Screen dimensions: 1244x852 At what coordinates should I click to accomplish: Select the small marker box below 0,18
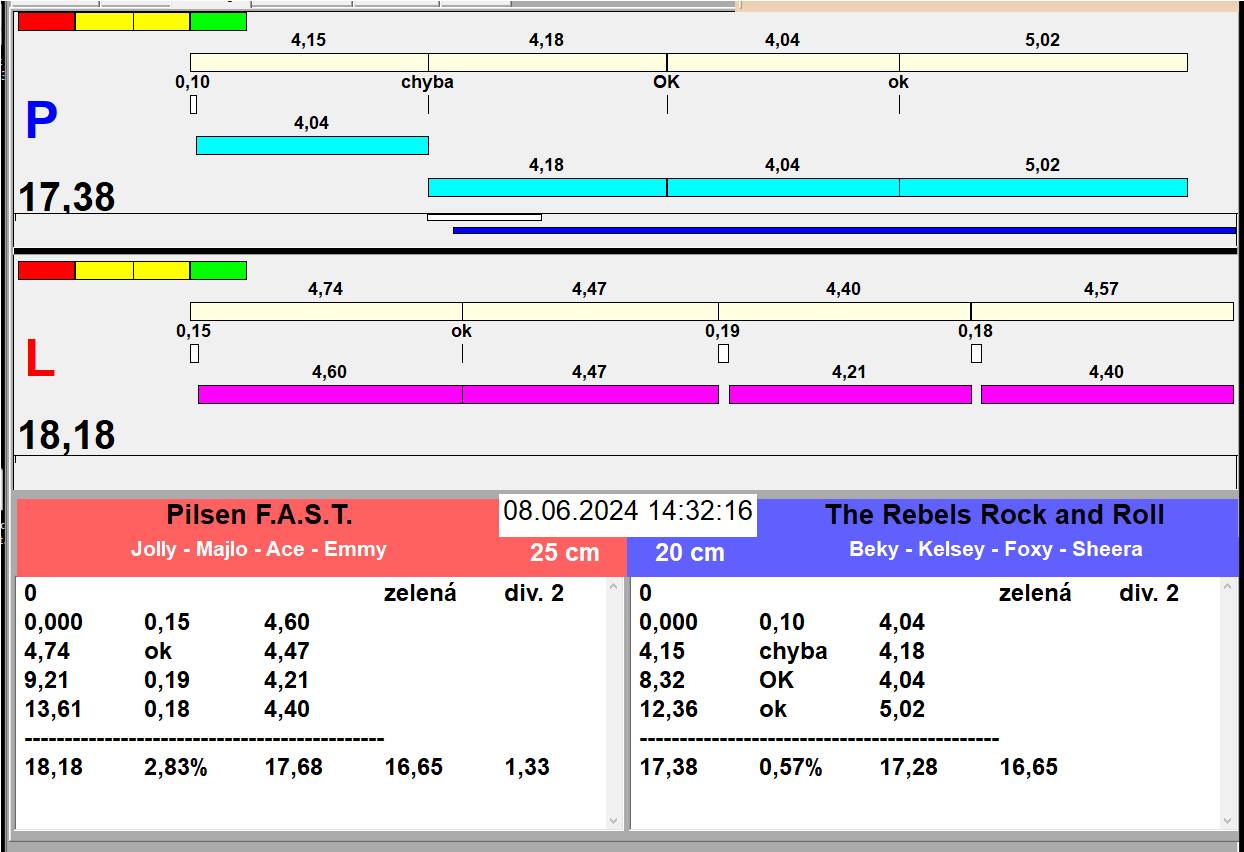click(x=976, y=353)
